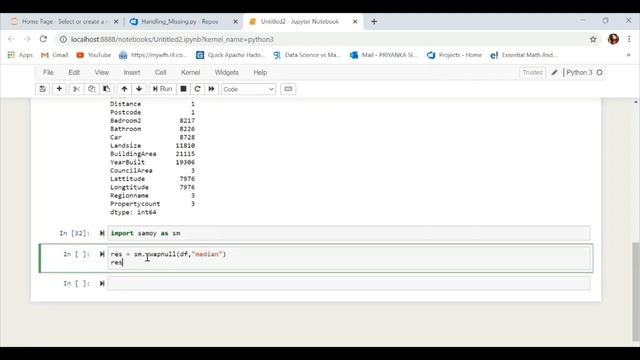The height and width of the screenshot is (360, 640).
Task: Move selected cell down arrow
Action: coord(139,89)
